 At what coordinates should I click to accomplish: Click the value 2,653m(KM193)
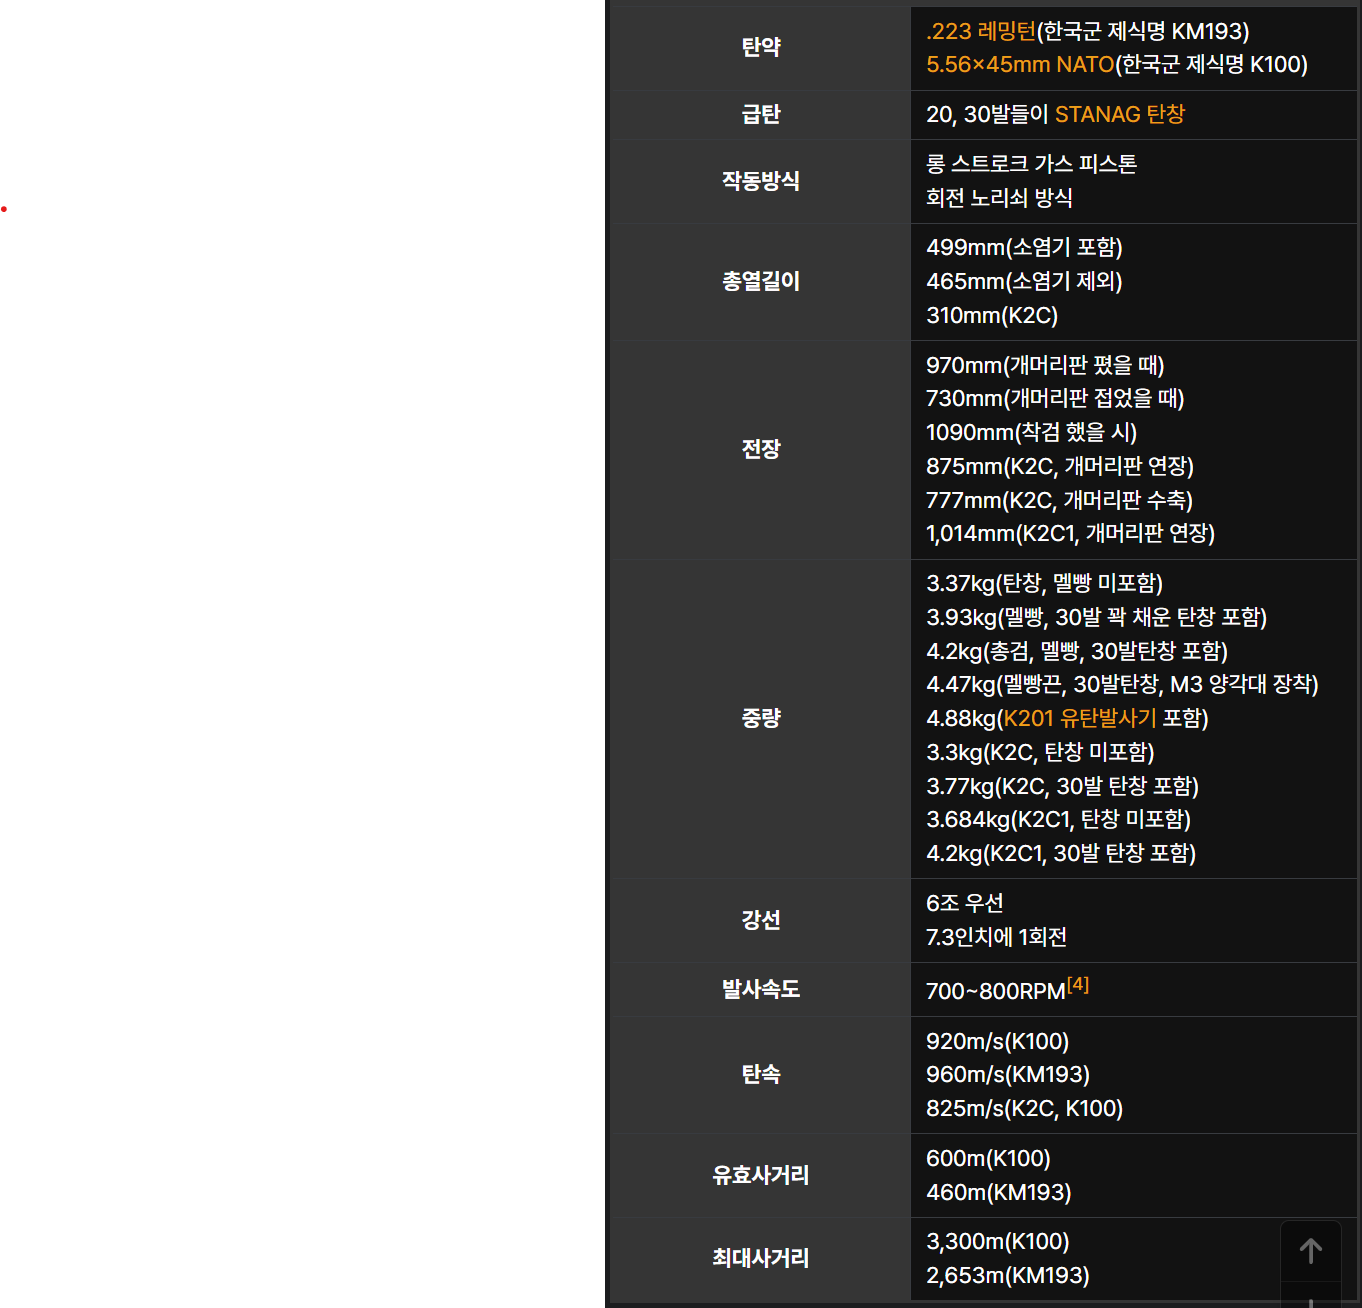tap(1008, 1276)
